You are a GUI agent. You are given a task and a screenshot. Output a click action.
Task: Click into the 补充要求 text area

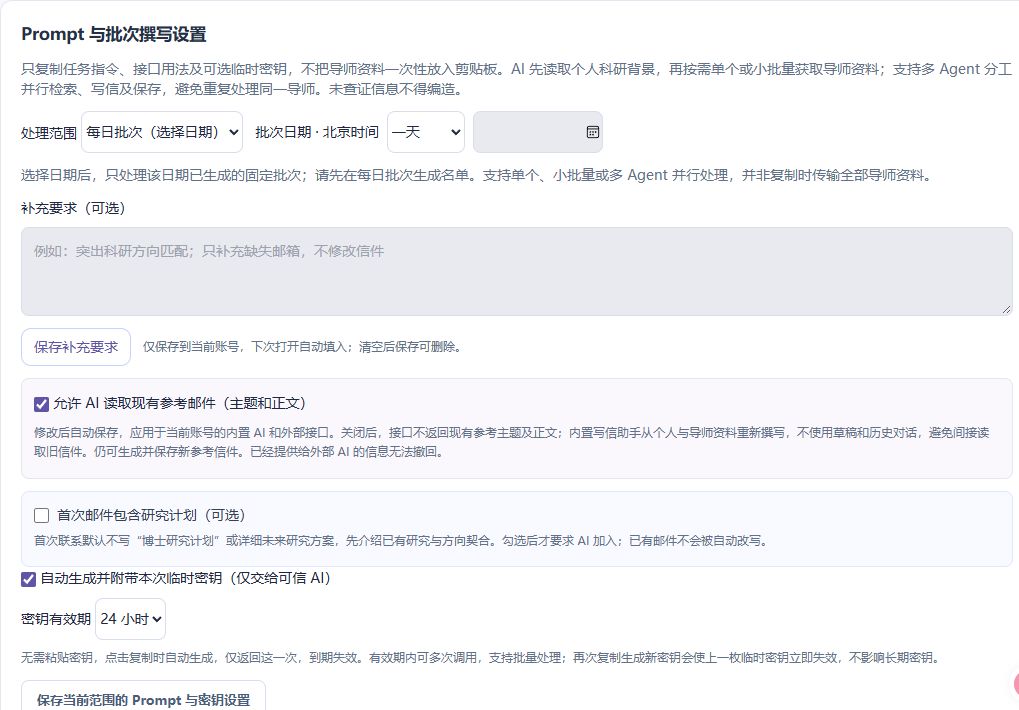[x=517, y=272]
